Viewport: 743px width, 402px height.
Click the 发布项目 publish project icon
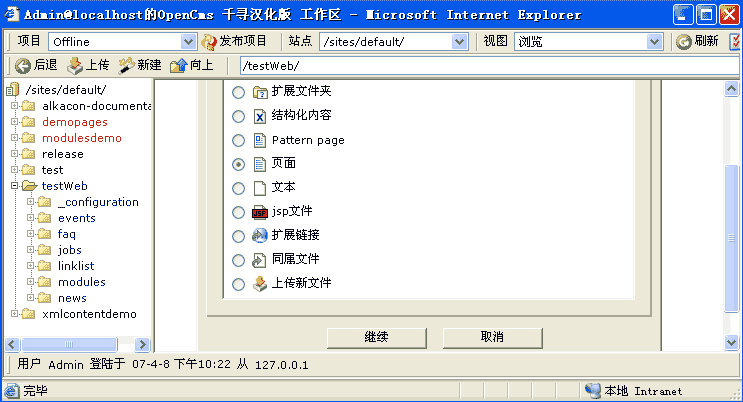click(208, 42)
